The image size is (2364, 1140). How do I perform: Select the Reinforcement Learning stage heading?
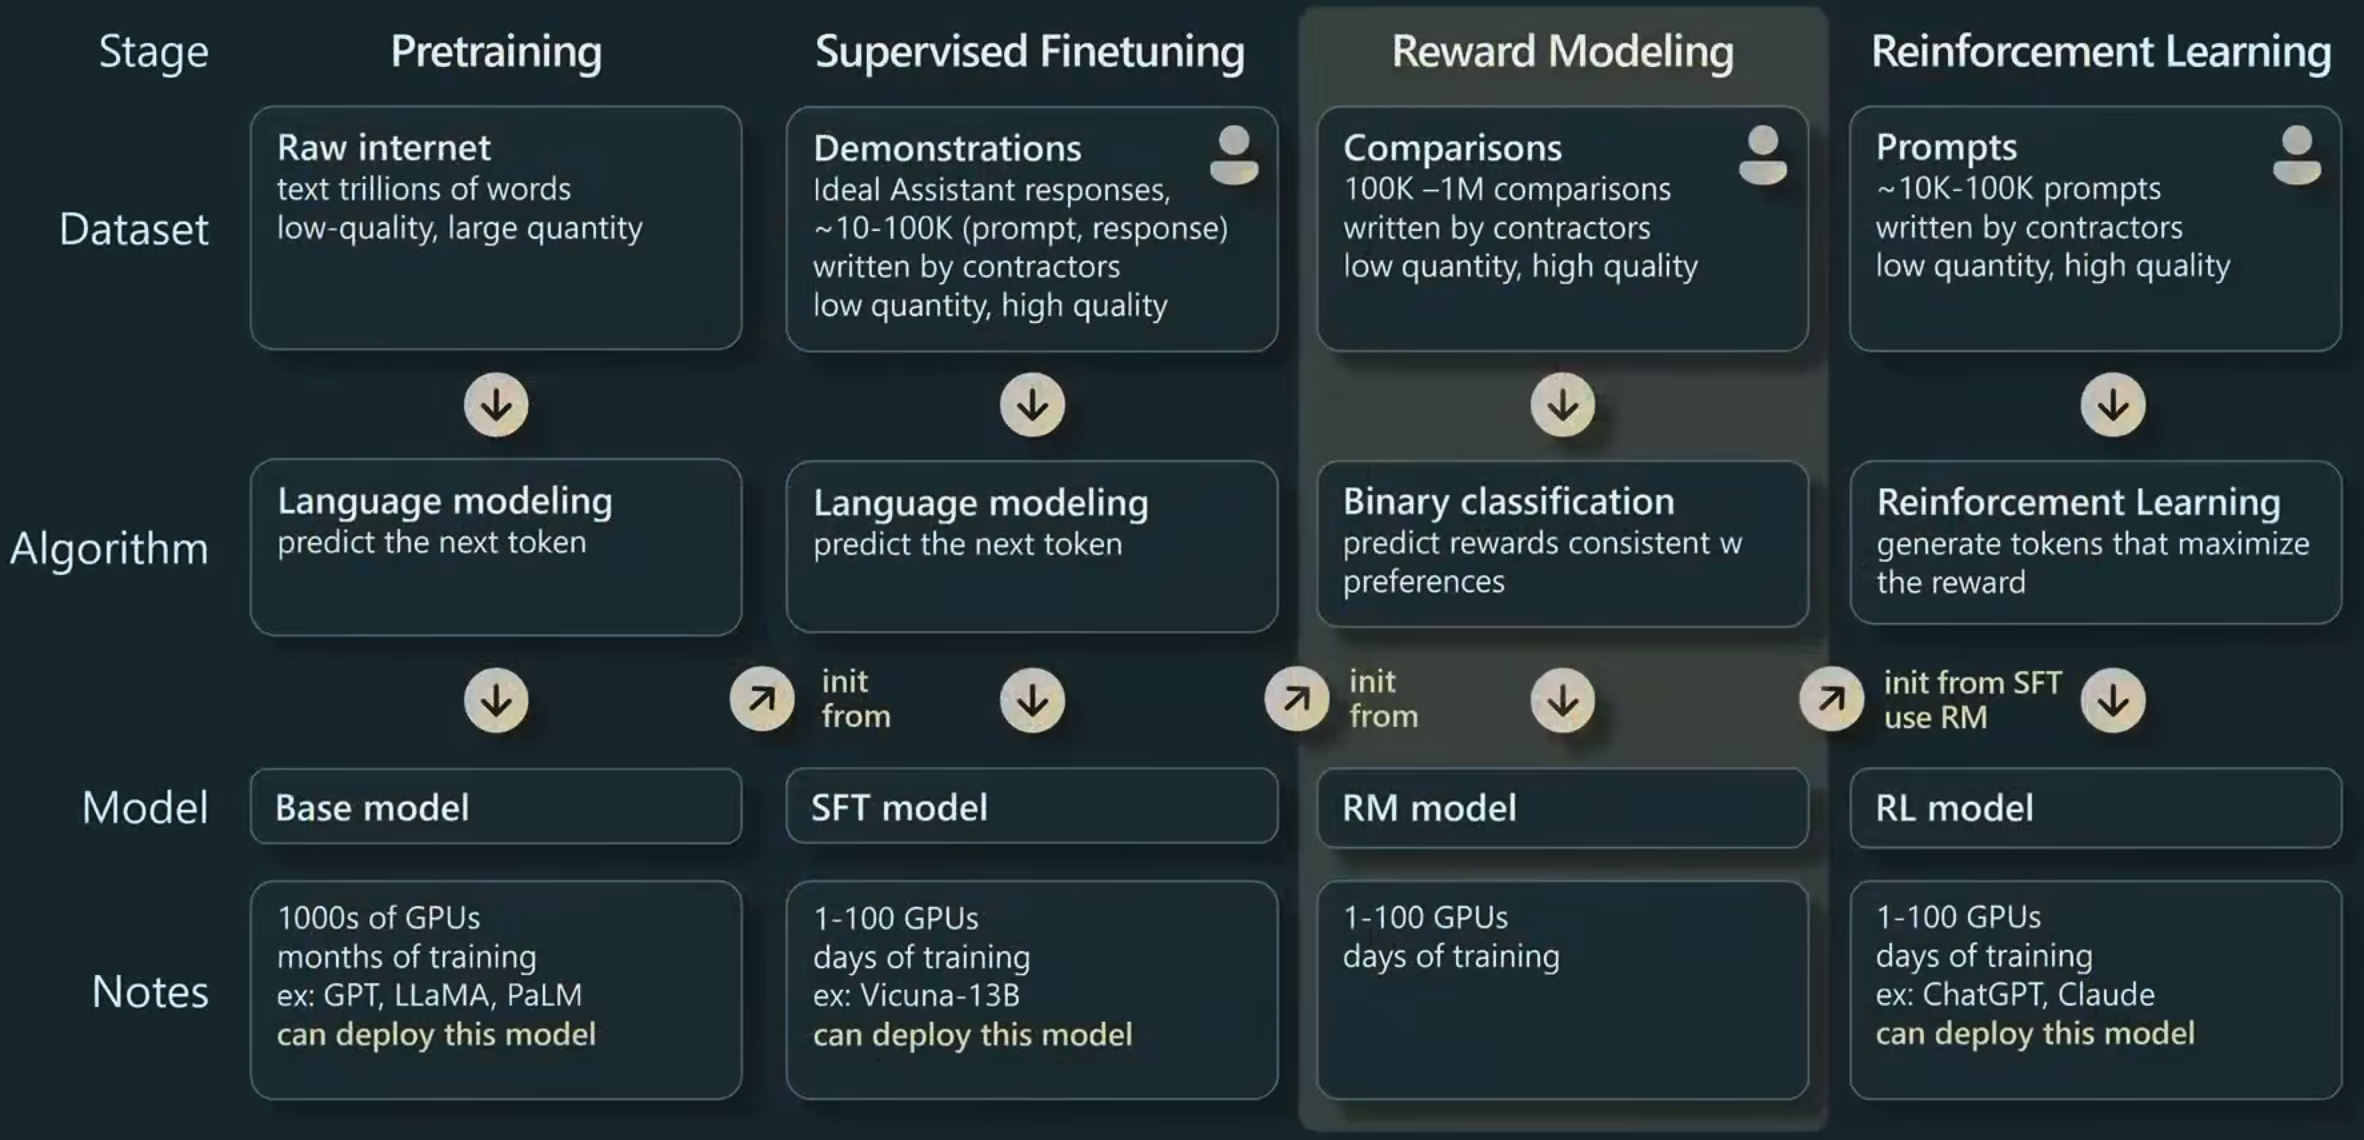tap(2101, 52)
